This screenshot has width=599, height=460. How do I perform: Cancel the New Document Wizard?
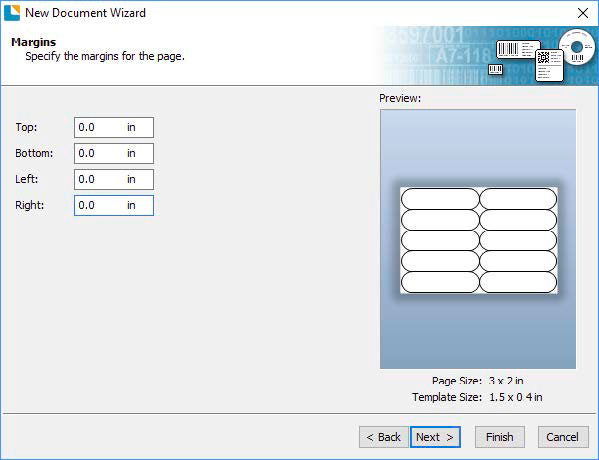563,437
